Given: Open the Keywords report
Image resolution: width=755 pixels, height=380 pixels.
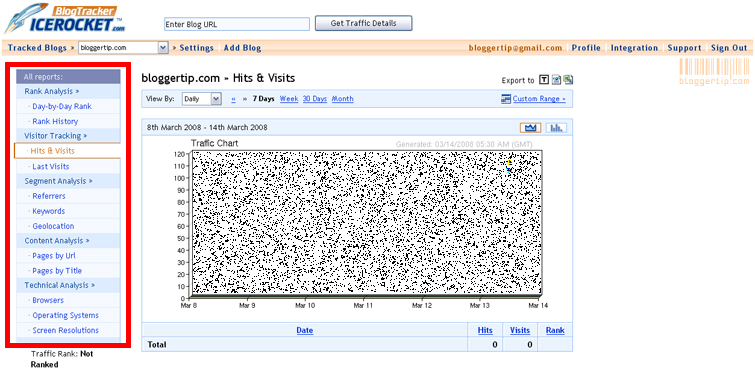Looking at the screenshot, I should [x=49, y=211].
